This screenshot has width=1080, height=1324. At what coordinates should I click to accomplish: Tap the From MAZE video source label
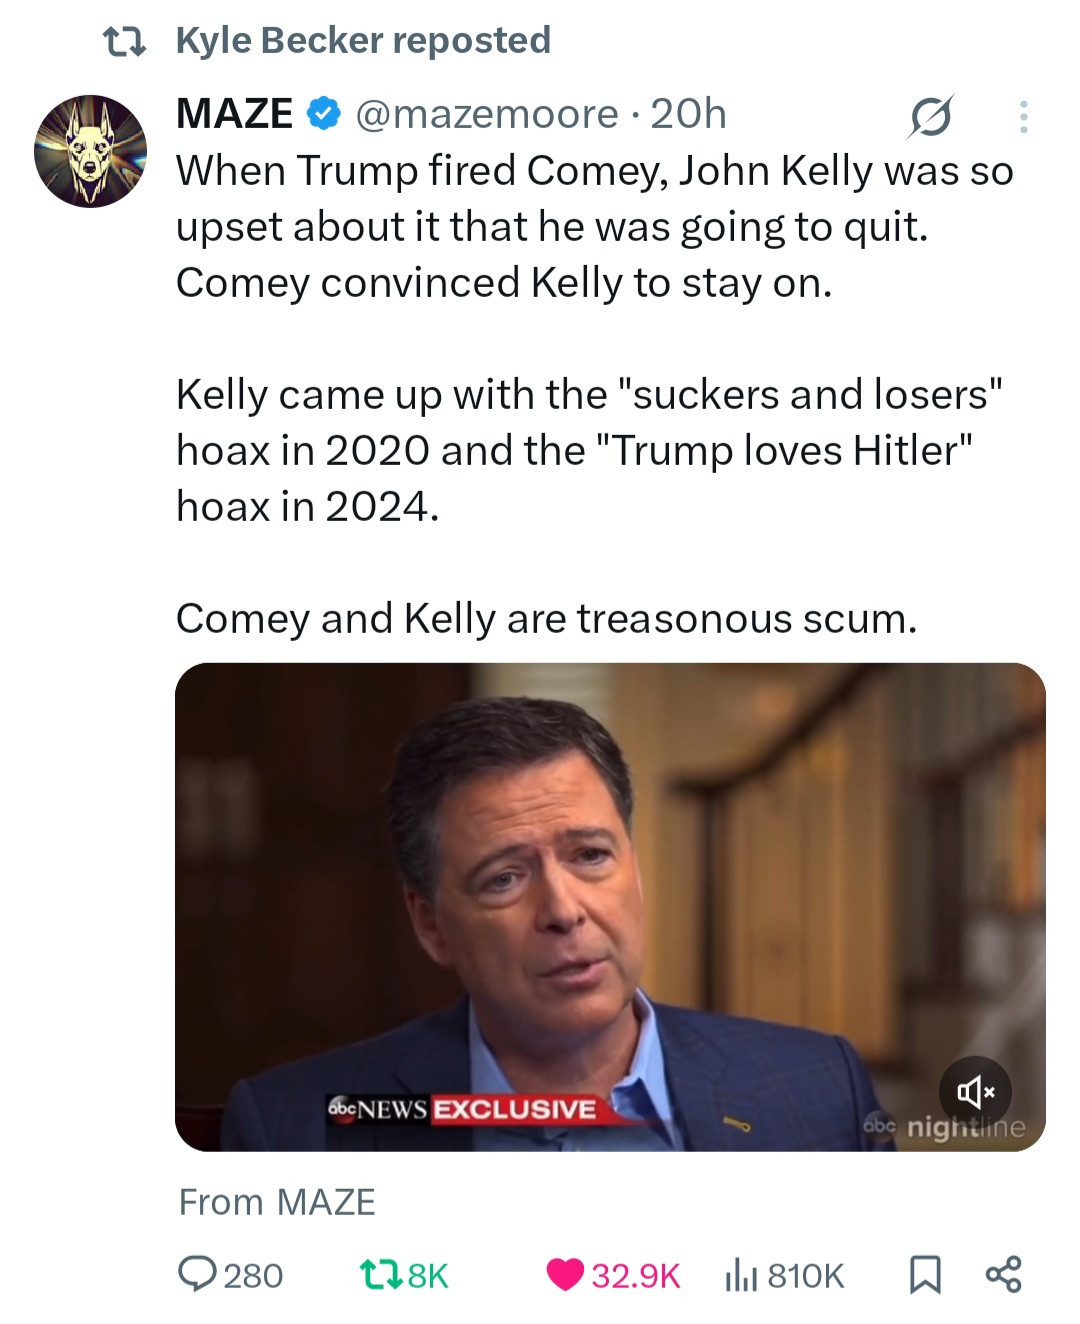click(277, 1201)
